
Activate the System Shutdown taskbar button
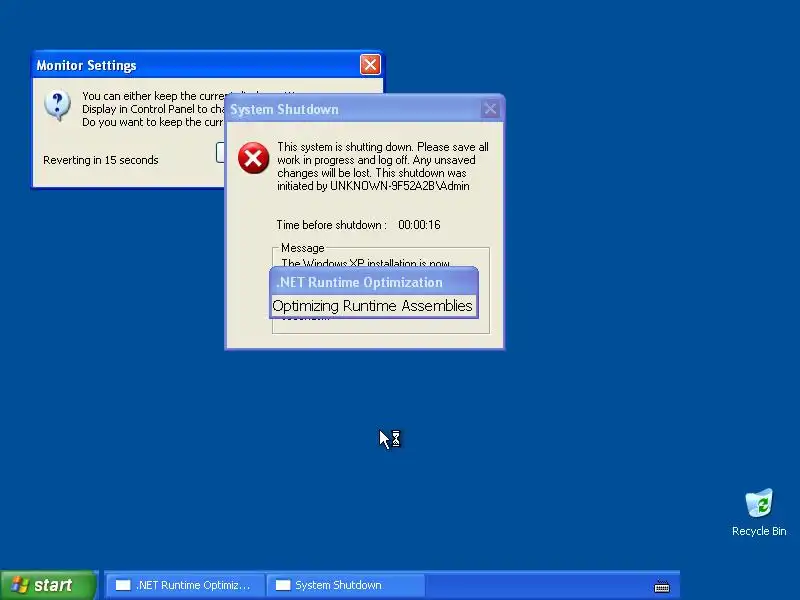tap(345, 585)
